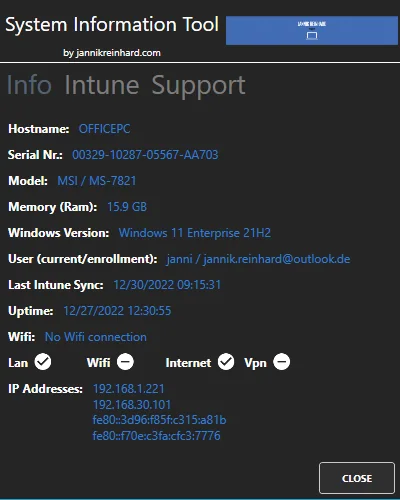Open the Support tab
The height and width of the screenshot is (500, 400).
(199, 87)
